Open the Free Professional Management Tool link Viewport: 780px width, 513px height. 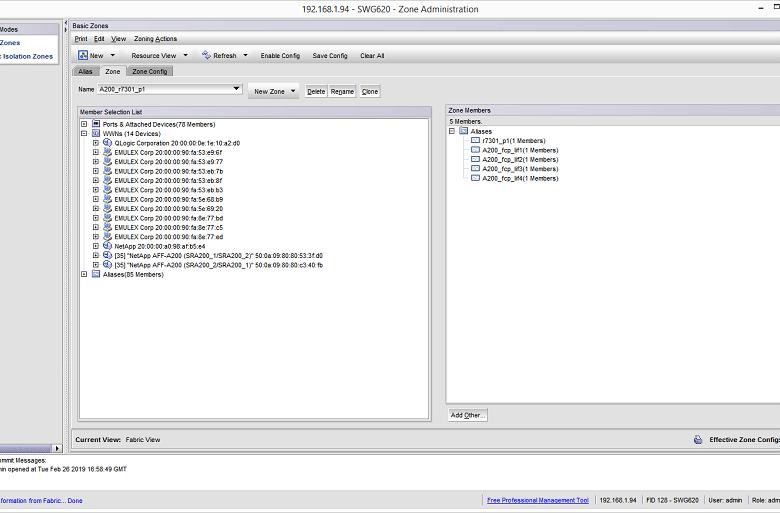pyautogui.click(x=538, y=500)
